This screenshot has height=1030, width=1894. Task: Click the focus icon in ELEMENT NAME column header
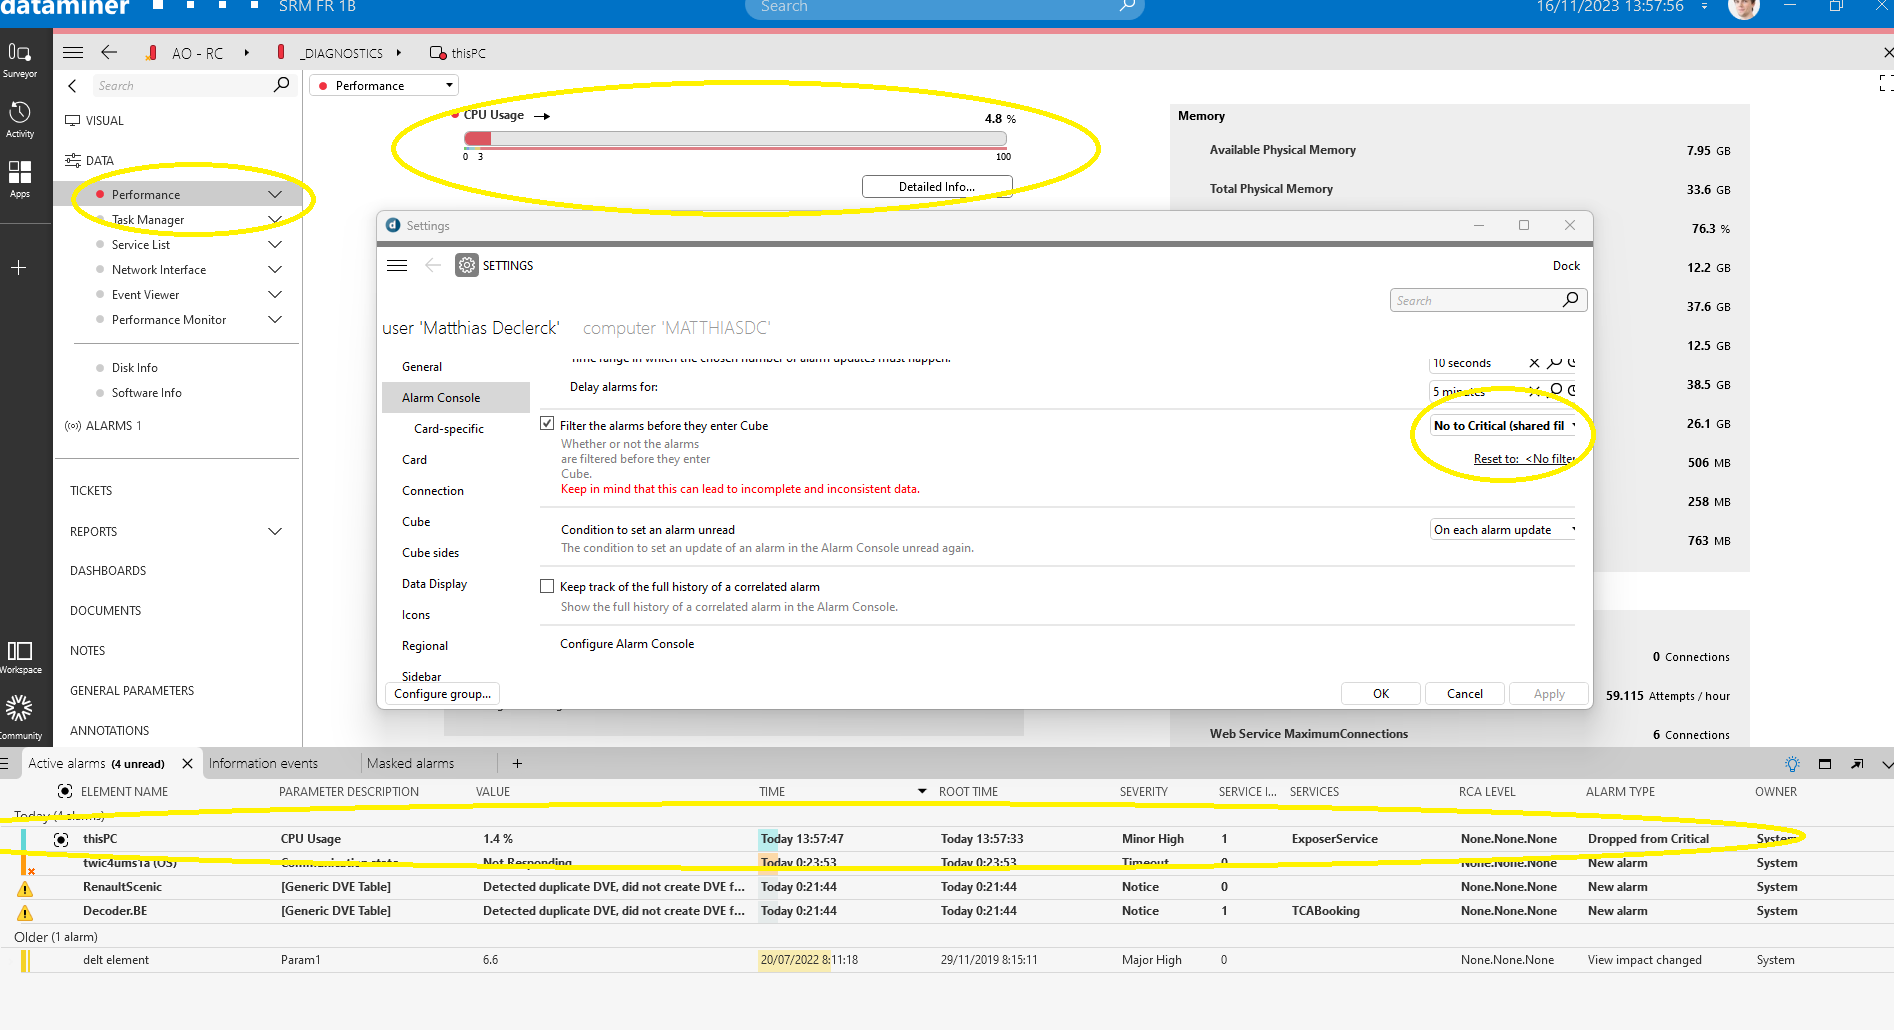click(65, 791)
